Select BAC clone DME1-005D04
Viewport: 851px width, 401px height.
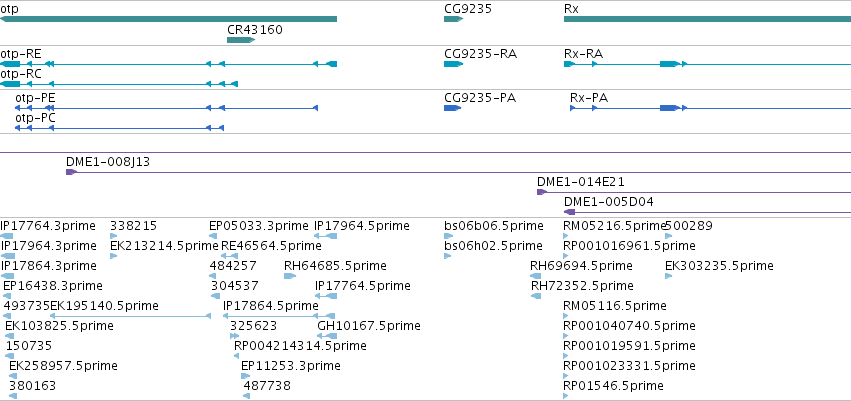pyautogui.click(x=707, y=212)
